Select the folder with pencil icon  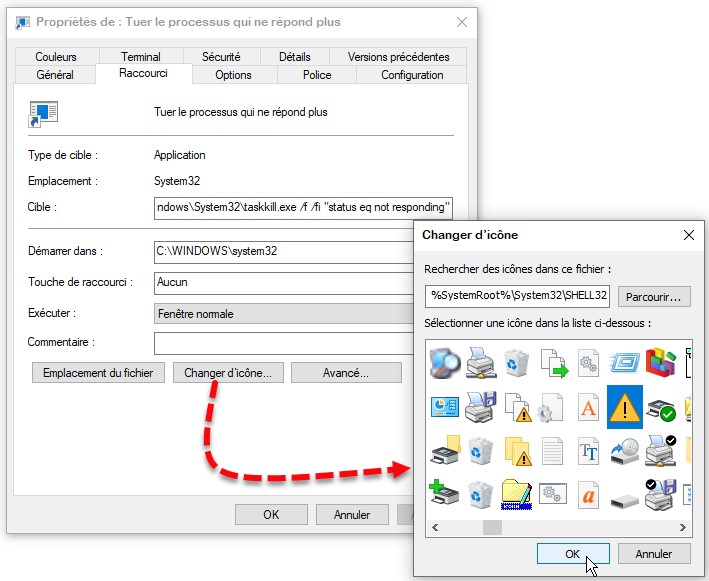[516, 494]
